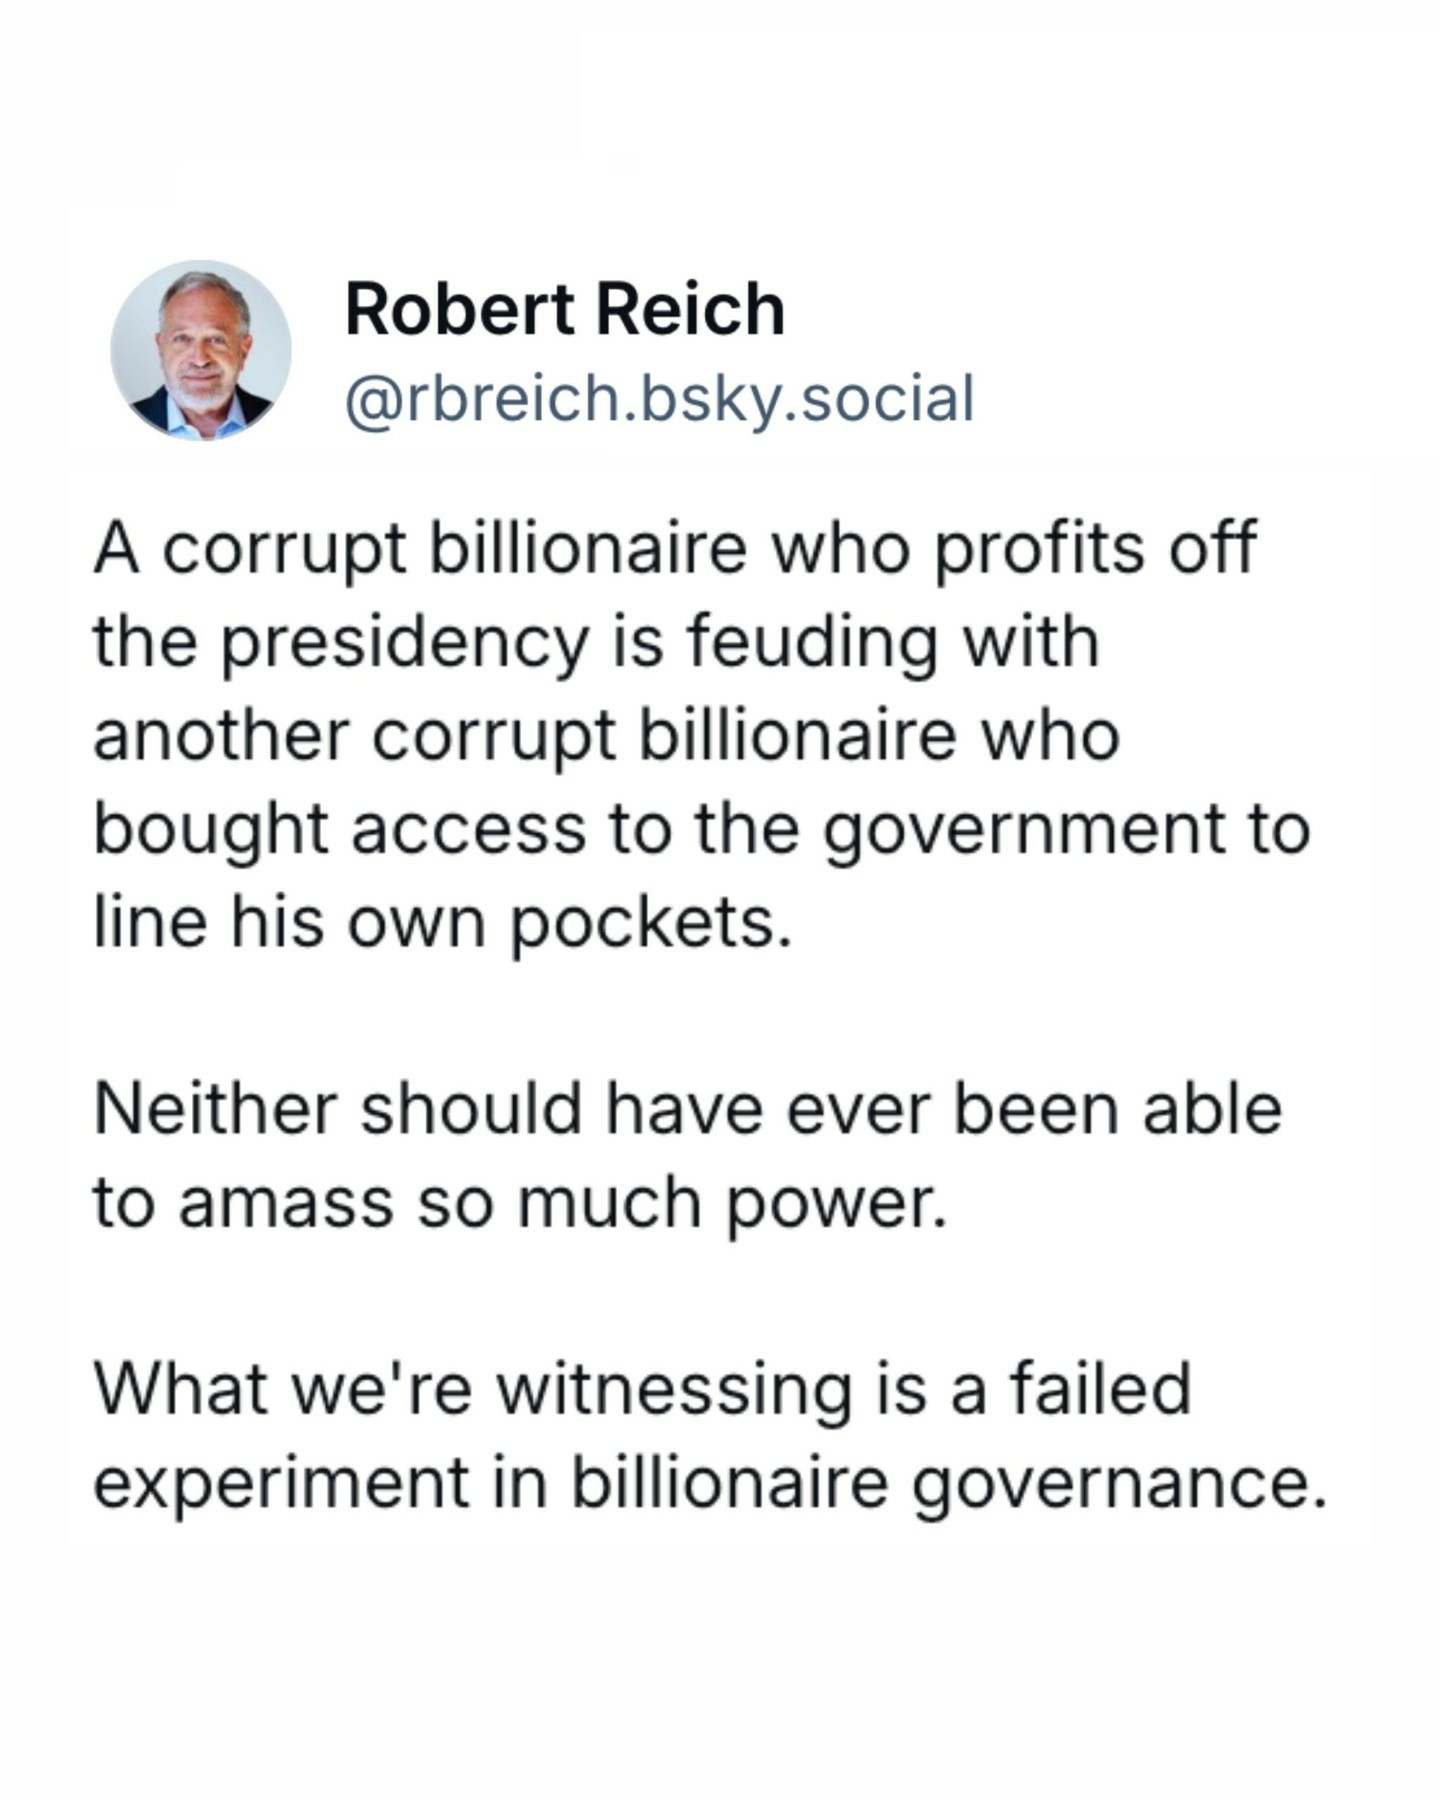Click the phrase "line his own pockets."
The height and width of the screenshot is (1800, 1440).
point(442,922)
